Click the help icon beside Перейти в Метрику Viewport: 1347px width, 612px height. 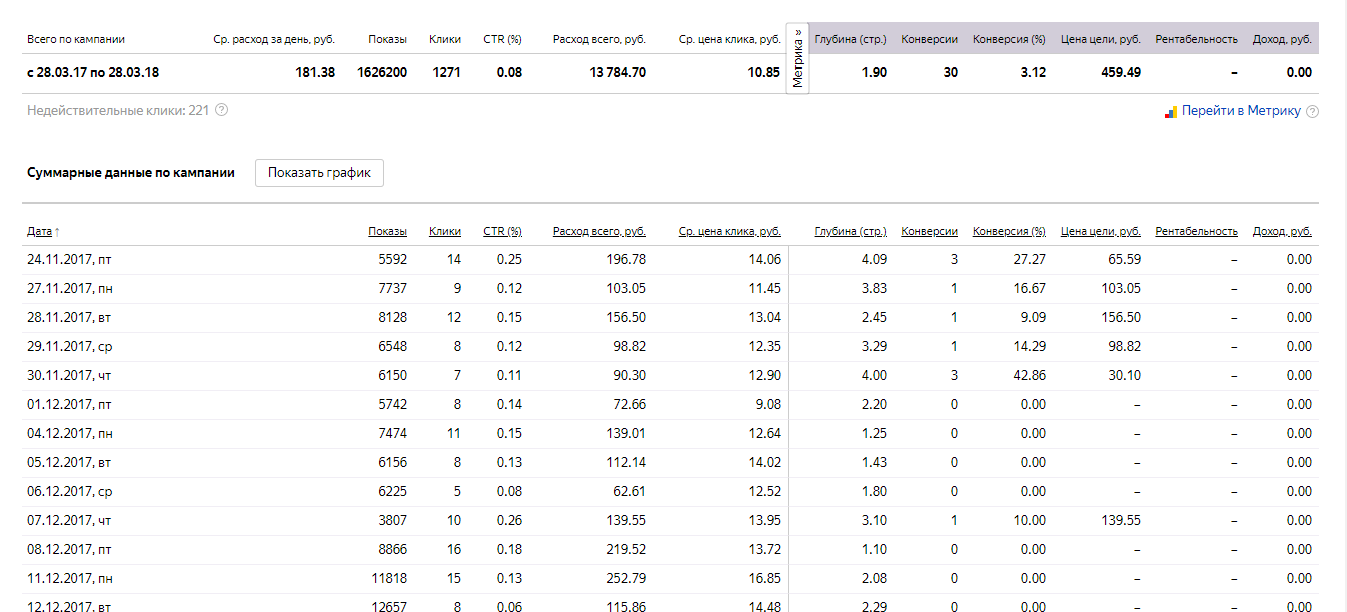(x=1312, y=112)
